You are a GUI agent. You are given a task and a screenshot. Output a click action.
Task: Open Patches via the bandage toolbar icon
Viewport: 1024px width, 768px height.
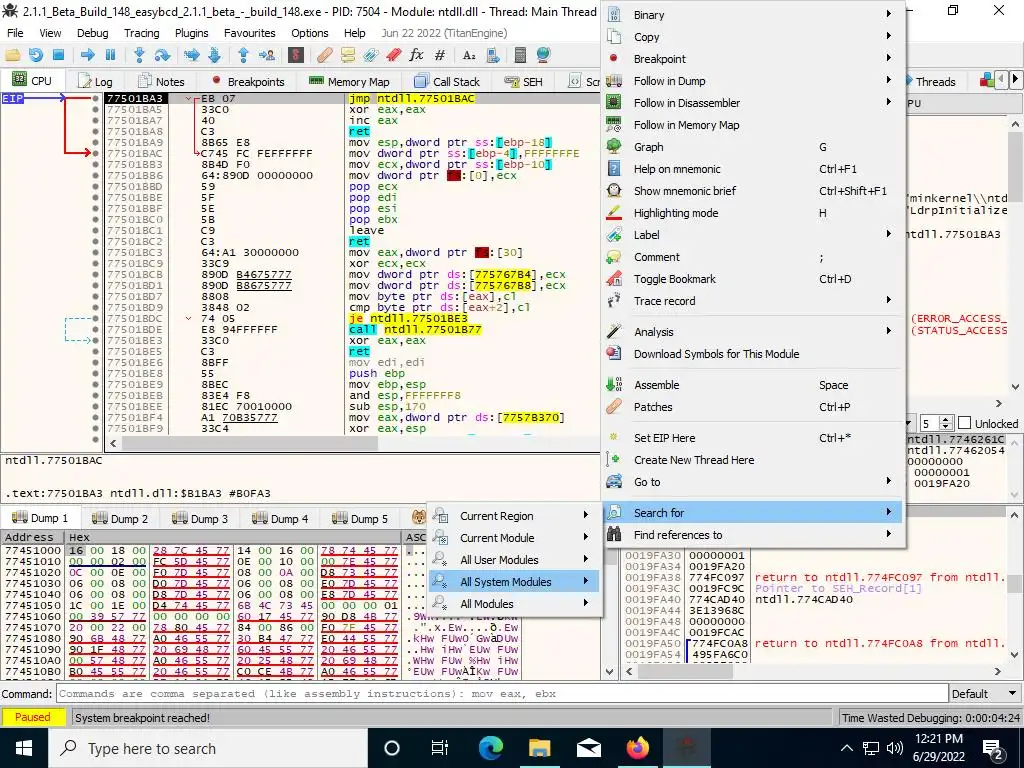click(325, 56)
